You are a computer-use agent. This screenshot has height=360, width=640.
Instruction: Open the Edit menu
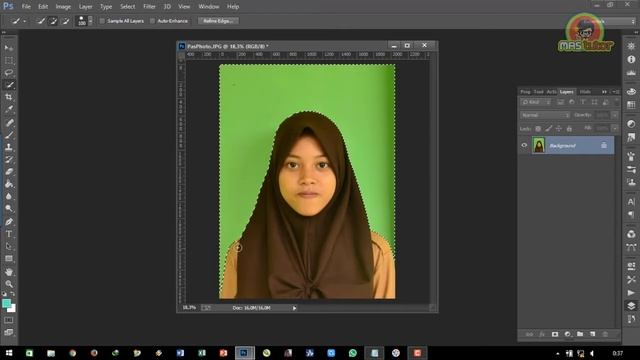[43, 7]
